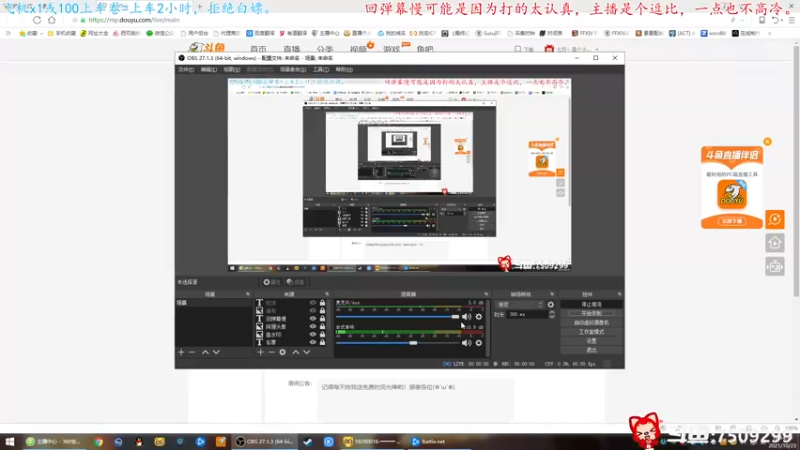The width and height of the screenshot is (800, 450).
Task: Open OBS 场景集合 menu
Action: pos(293,69)
